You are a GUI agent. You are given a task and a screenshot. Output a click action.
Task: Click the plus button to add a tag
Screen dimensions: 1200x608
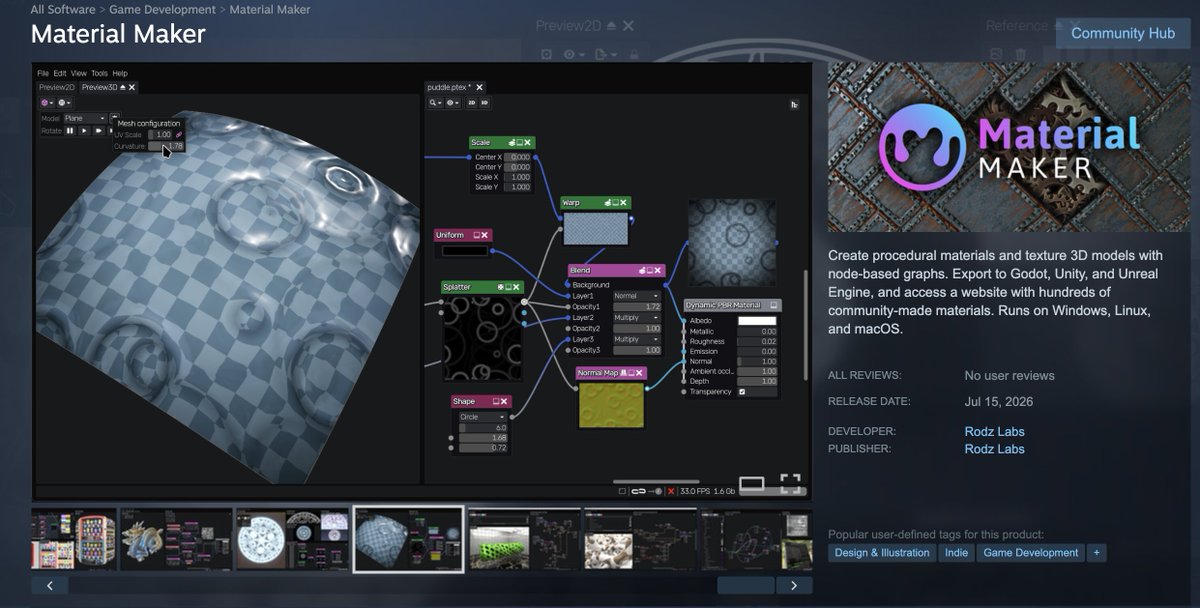click(1097, 553)
